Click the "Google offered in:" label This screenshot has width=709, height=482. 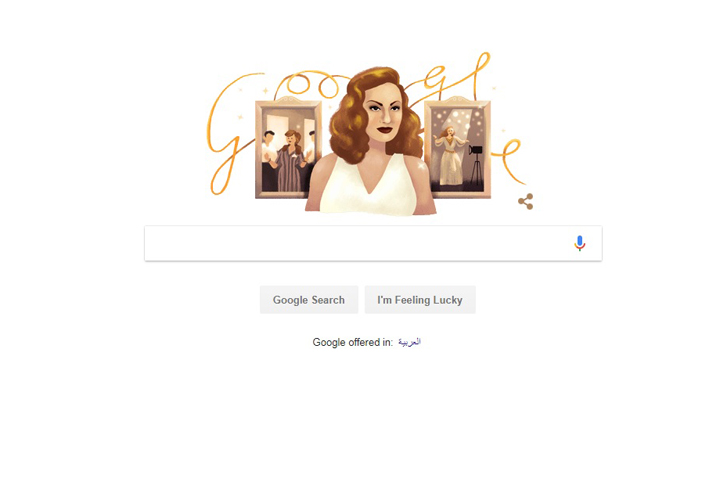[353, 342]
